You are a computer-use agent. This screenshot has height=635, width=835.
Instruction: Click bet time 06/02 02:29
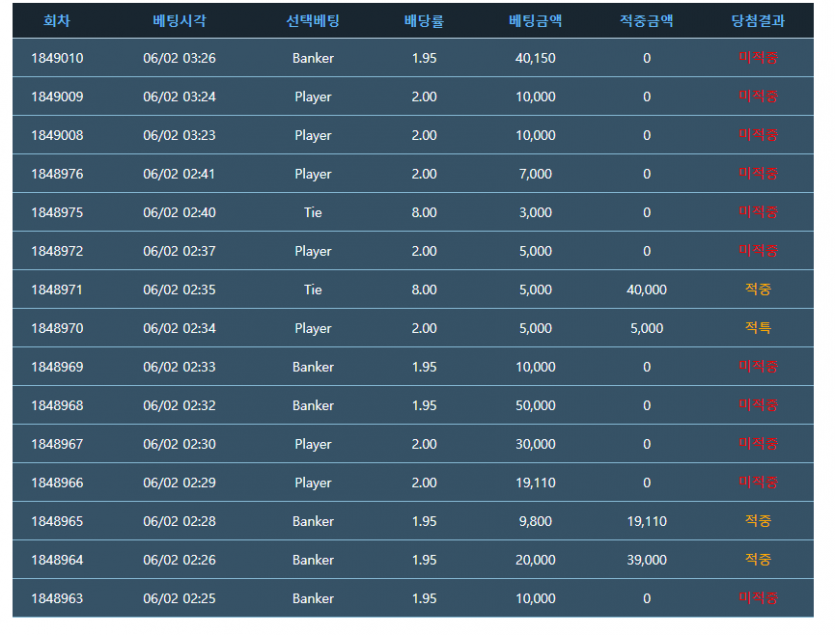point(179,483)
